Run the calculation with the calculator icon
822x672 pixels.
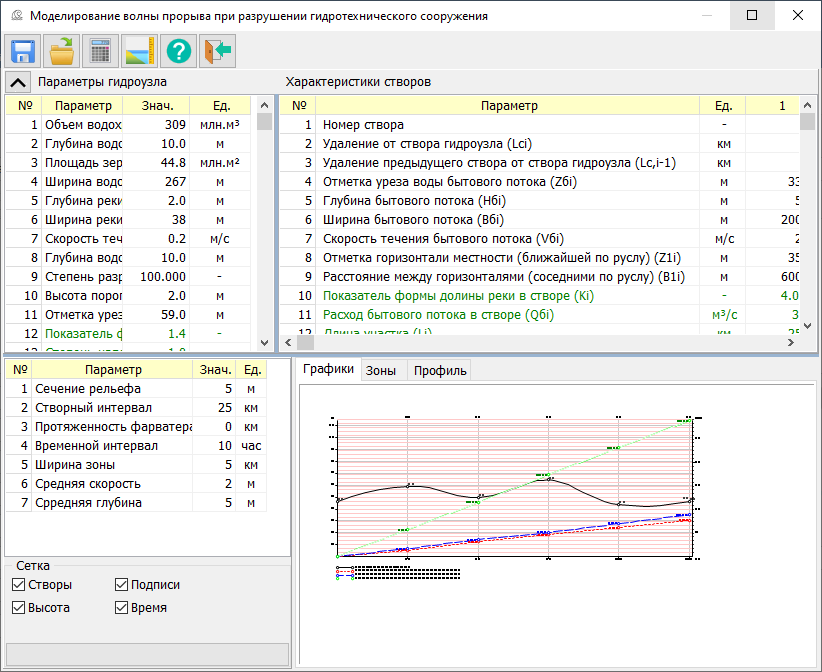pos(100,50)
